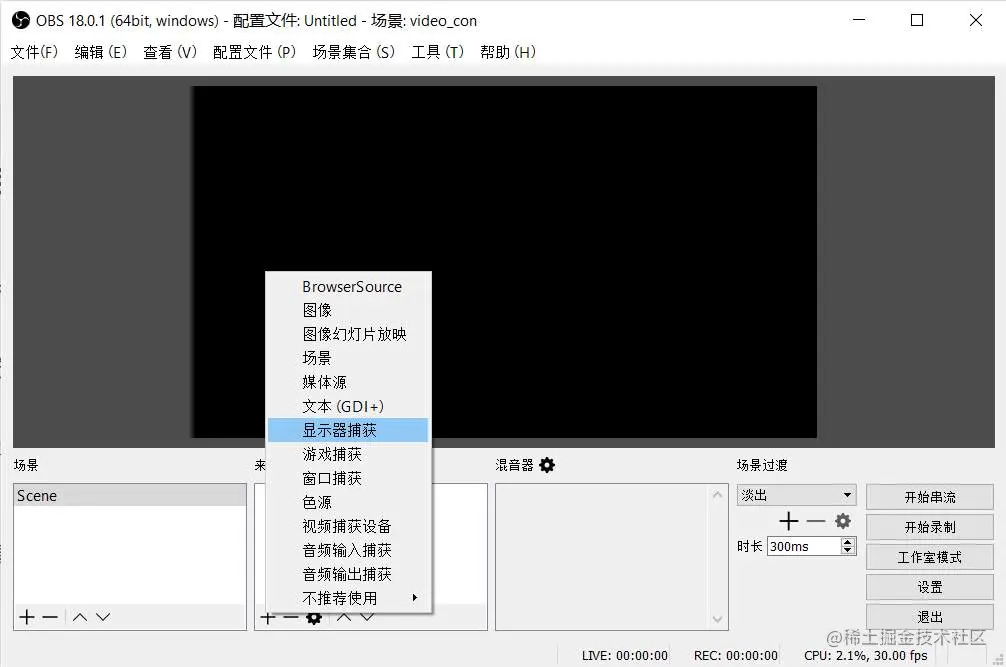This screenshot has width=1006, height=667.
Task: Click mixer panel scroll up arrow
Action: [x=717, y=494]
